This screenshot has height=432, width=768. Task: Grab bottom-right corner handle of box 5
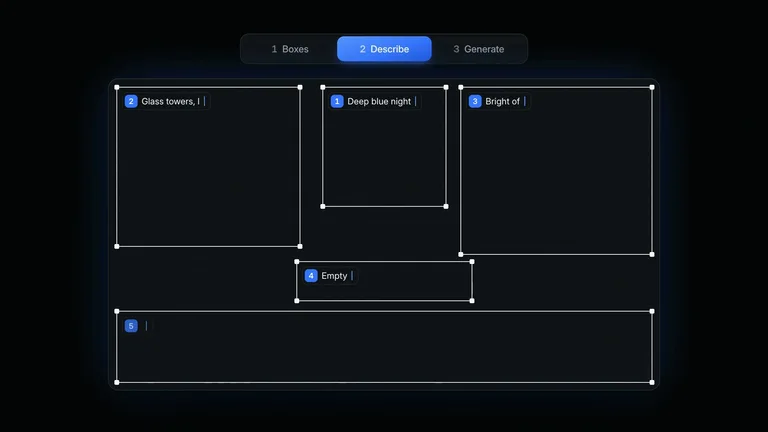tap(652, 383)
